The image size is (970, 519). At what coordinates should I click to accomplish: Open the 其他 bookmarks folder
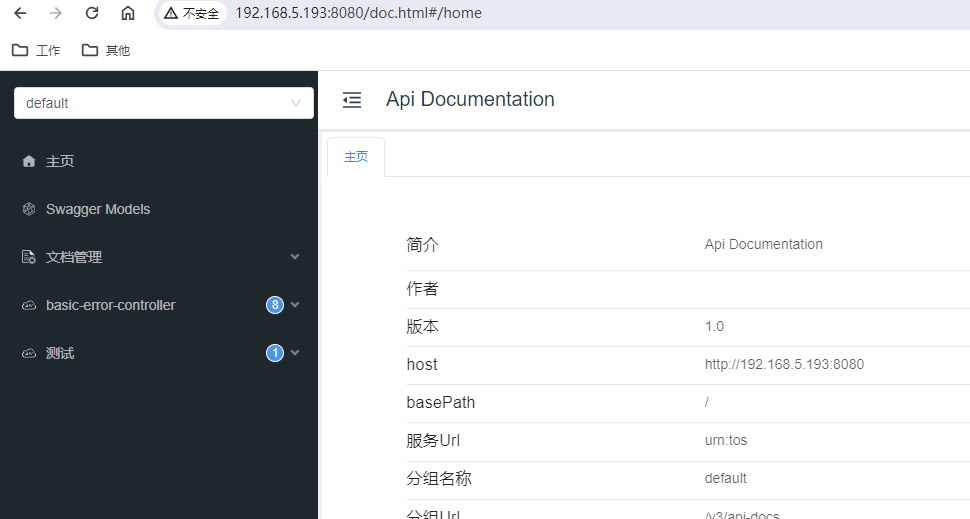pyautogui.click(x=106, y=50)
